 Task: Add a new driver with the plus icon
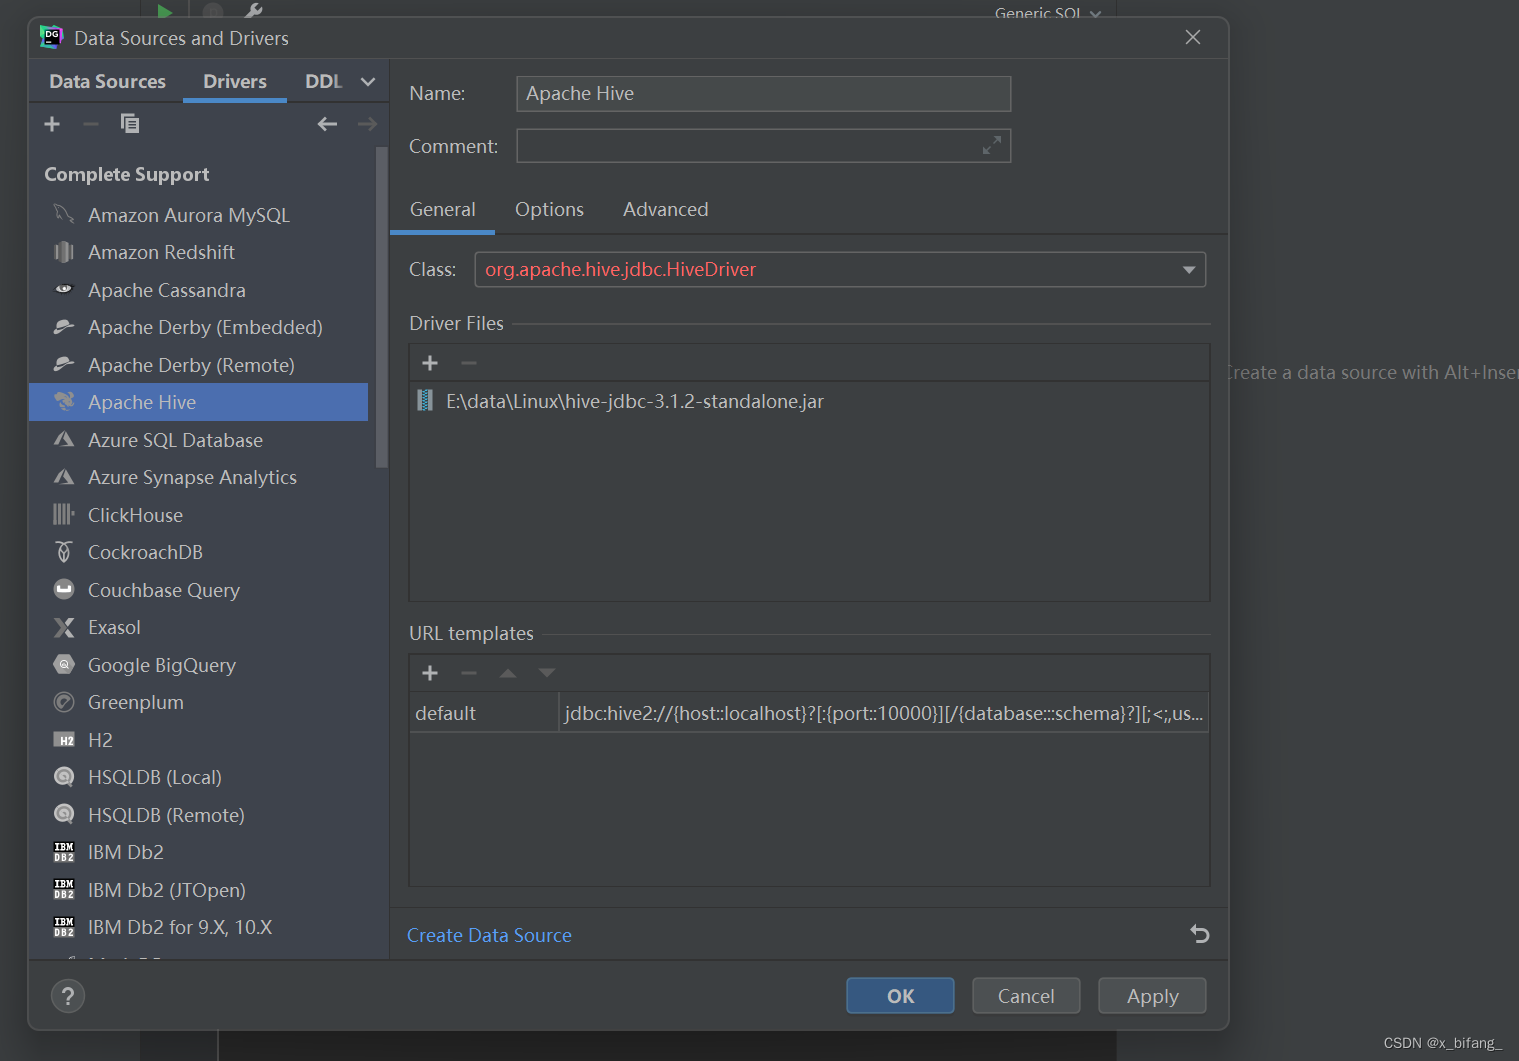pos(52,124)
